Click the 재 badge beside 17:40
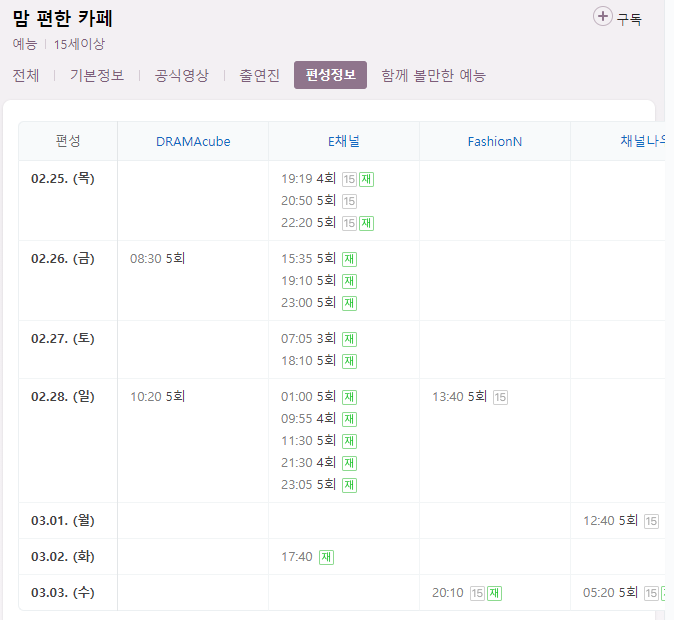 tap(326, 557)
